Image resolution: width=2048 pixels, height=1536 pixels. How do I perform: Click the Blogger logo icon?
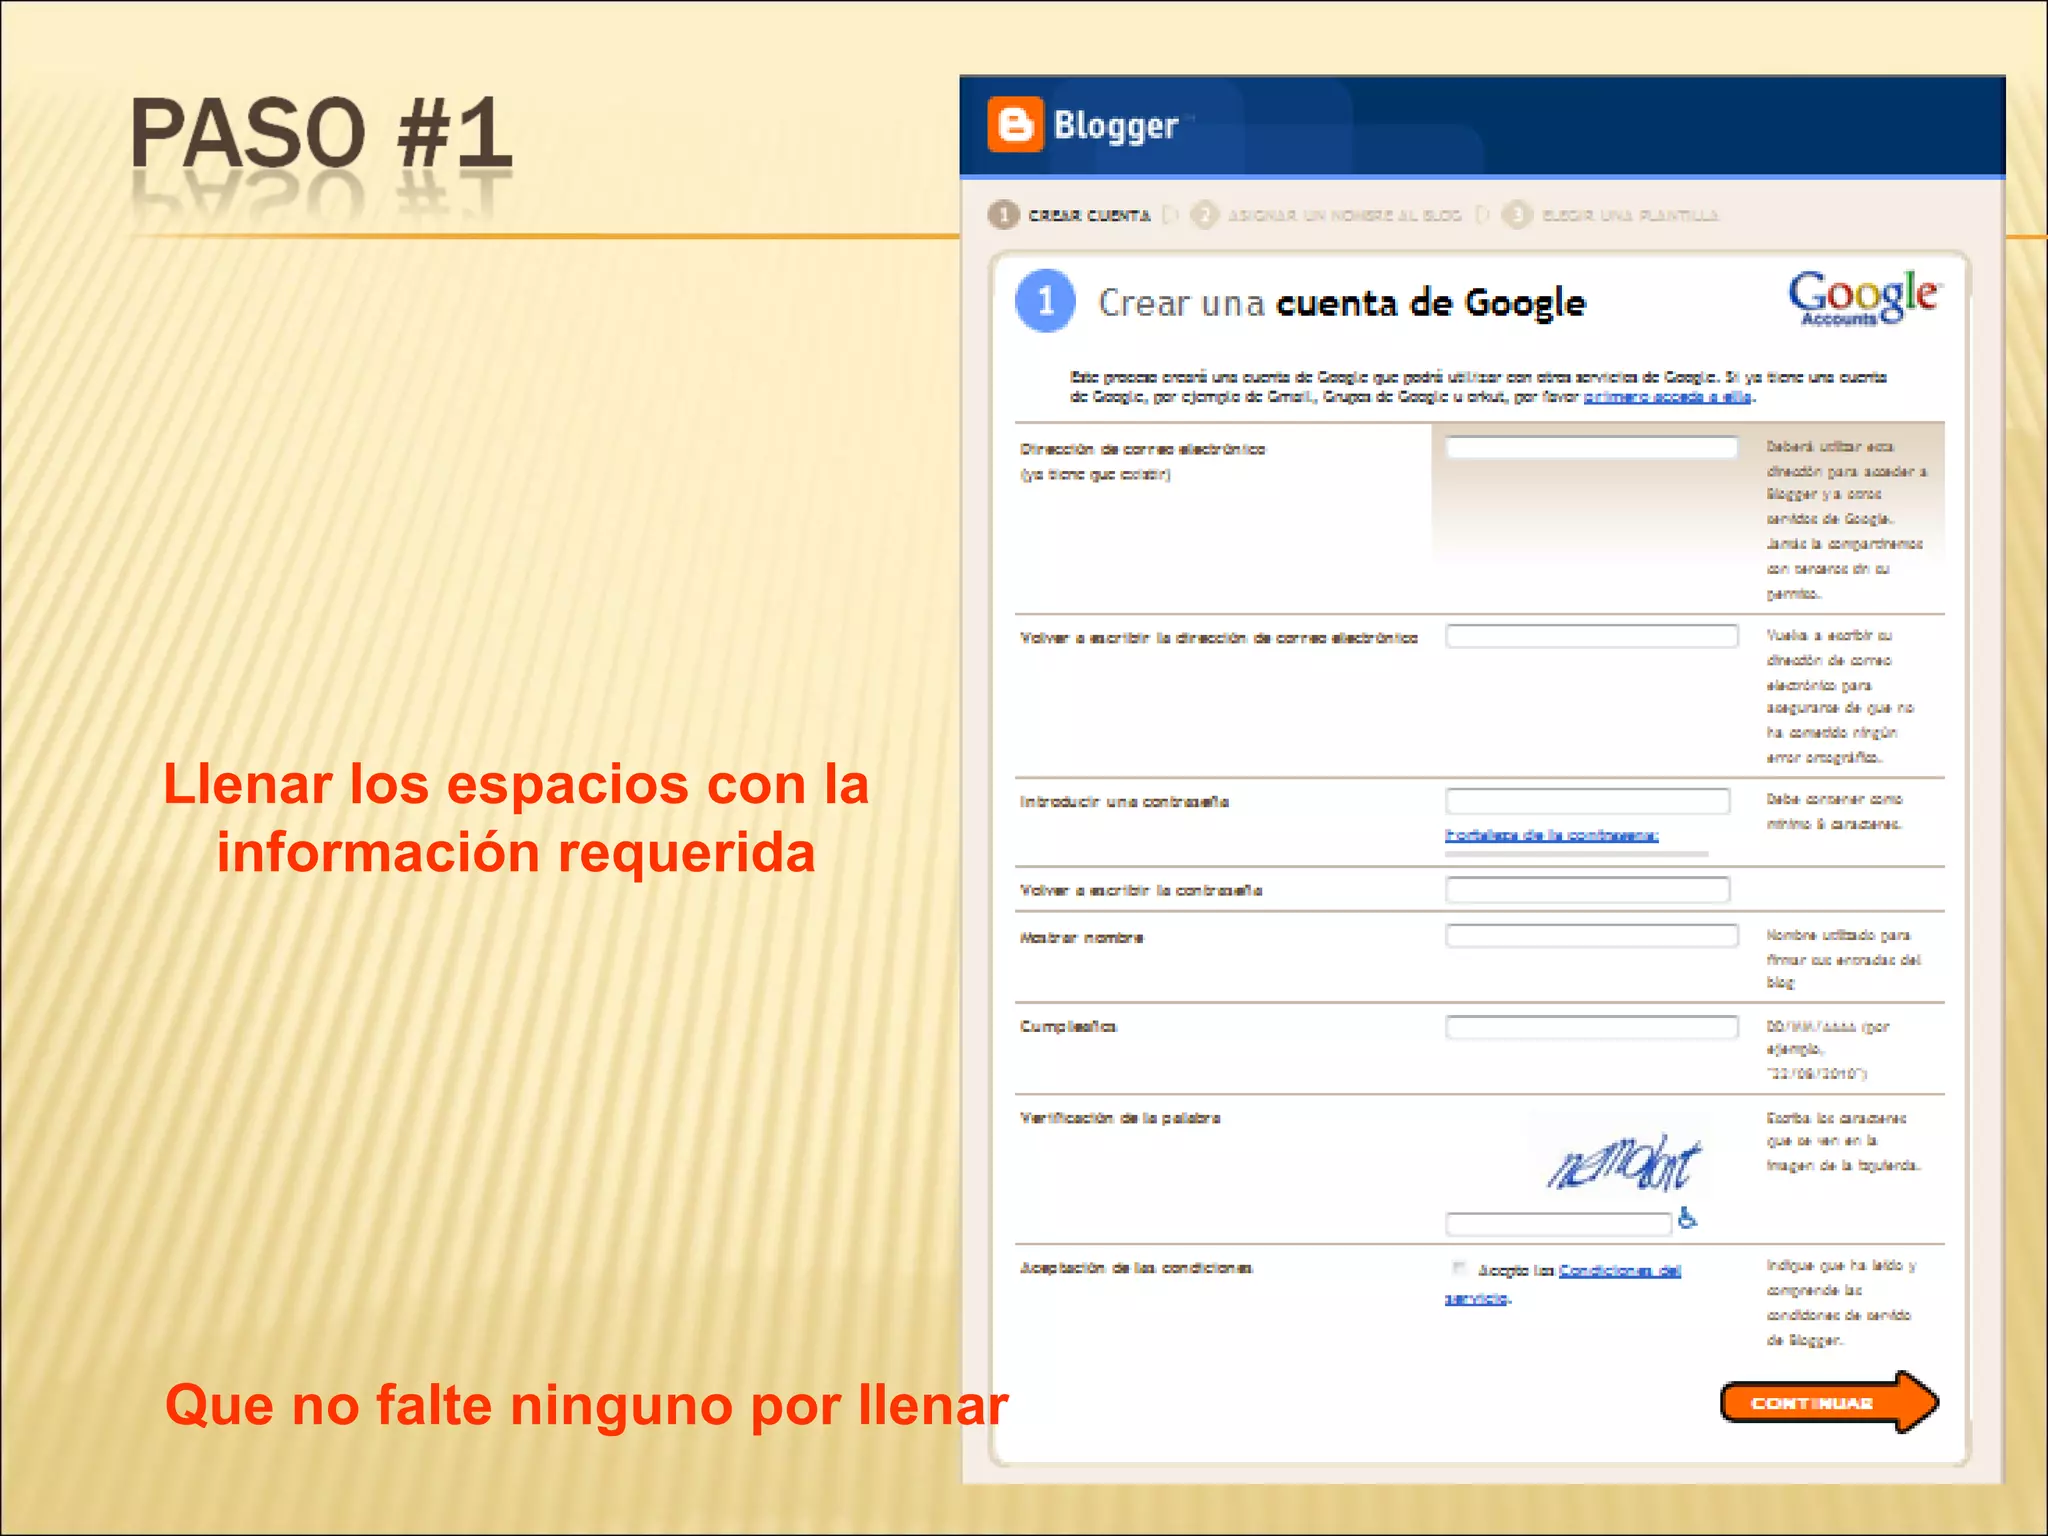point(1015,125)
